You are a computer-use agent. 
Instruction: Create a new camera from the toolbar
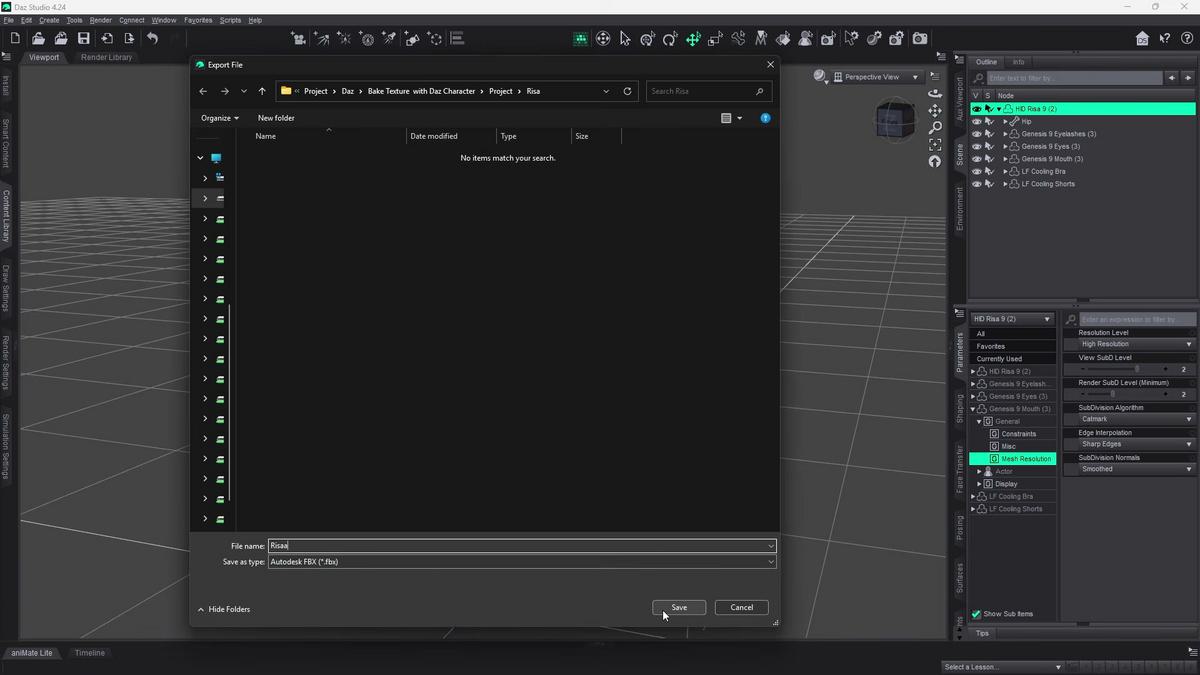pyautogui.click(x=298, y=38)
